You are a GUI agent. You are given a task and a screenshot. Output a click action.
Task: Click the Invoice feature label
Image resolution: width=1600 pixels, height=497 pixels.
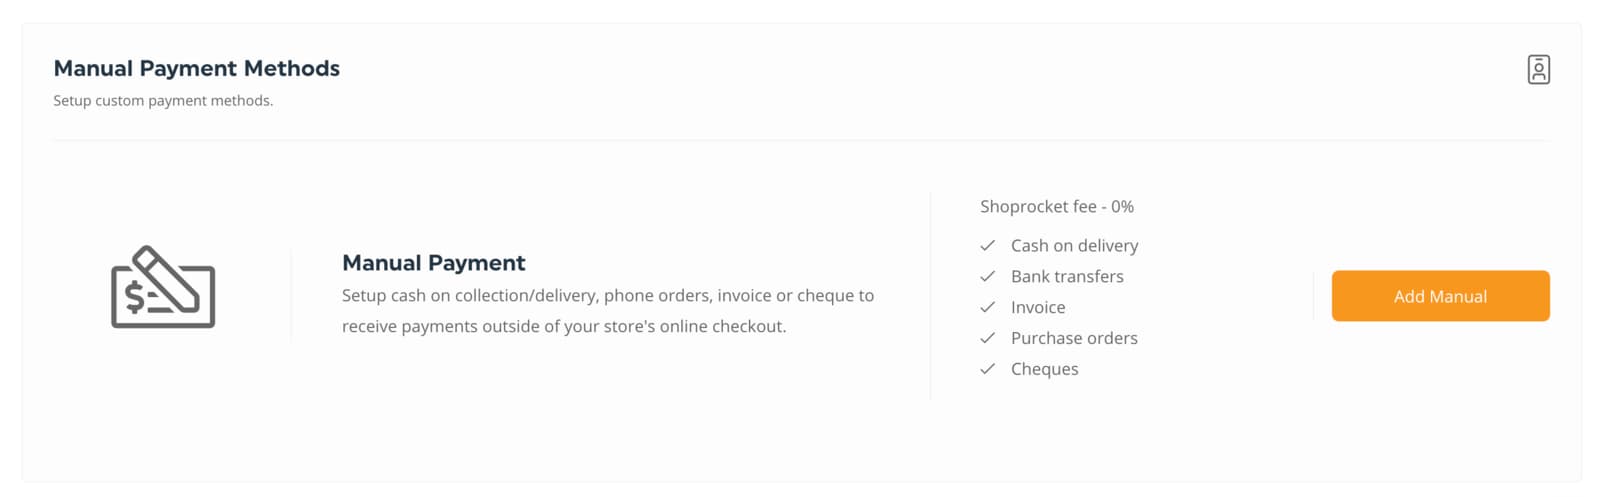tap(1038, 307)
